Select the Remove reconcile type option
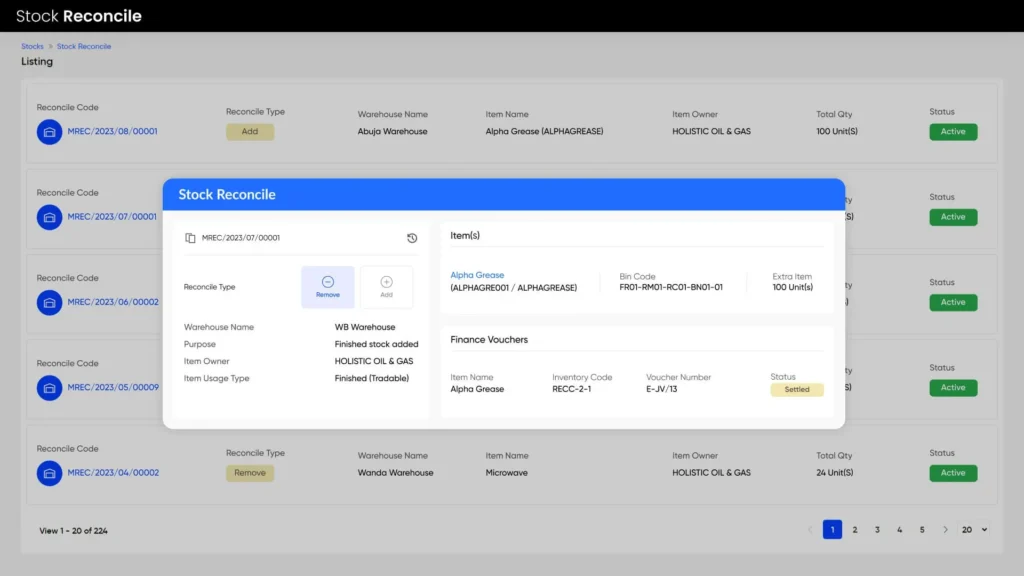The height and width of the screenshot is (576, 1024). click(328, 287)
